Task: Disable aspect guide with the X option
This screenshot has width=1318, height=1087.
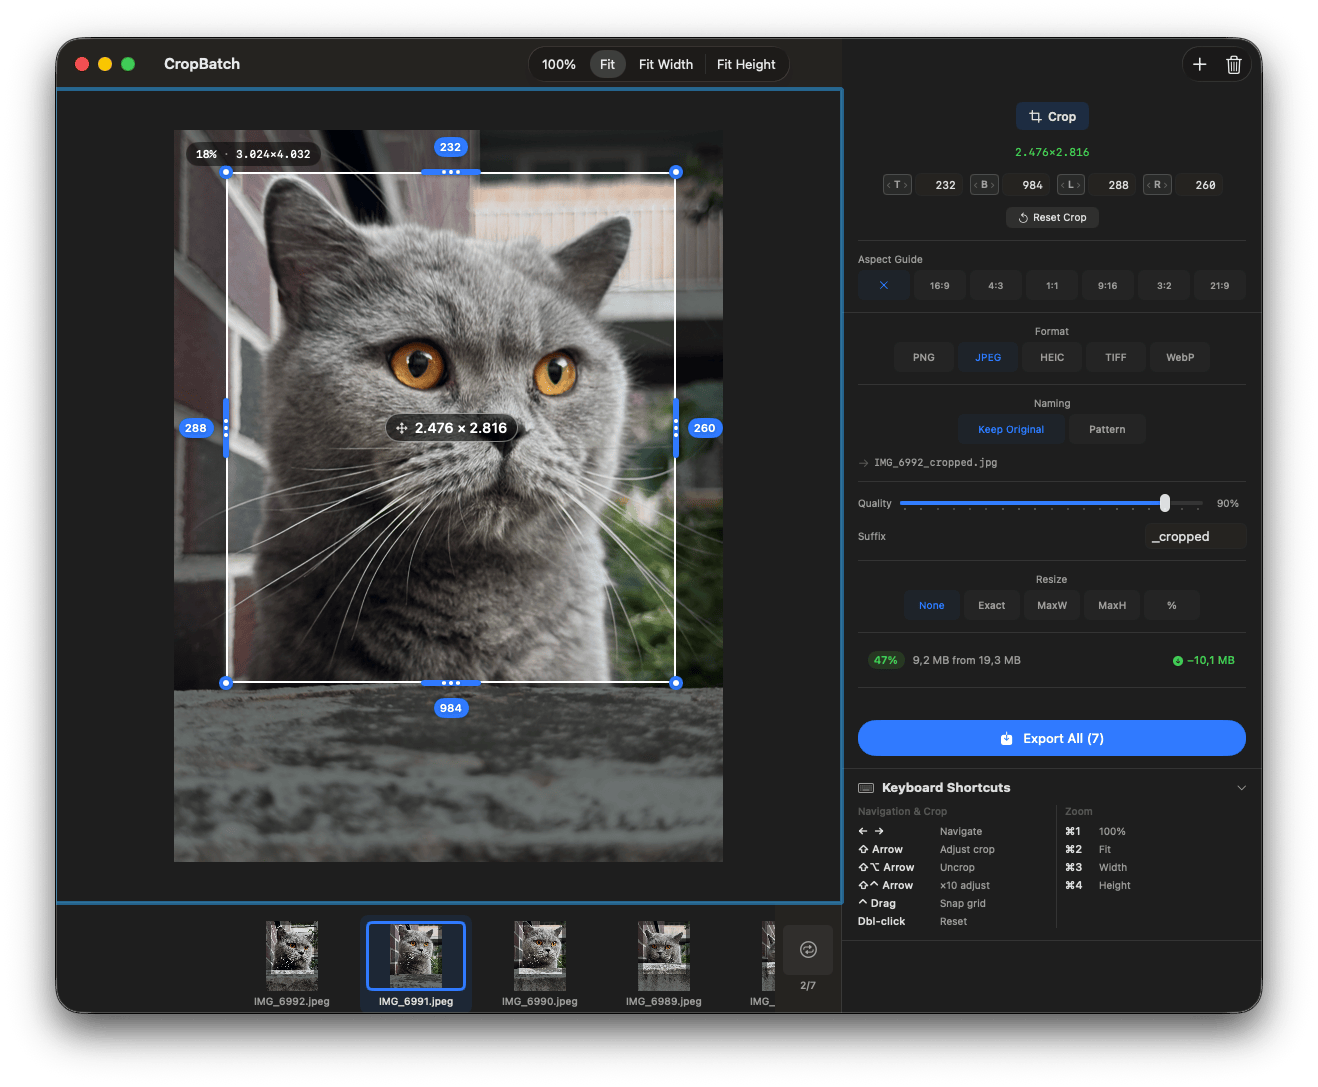Action: point(884,285)
